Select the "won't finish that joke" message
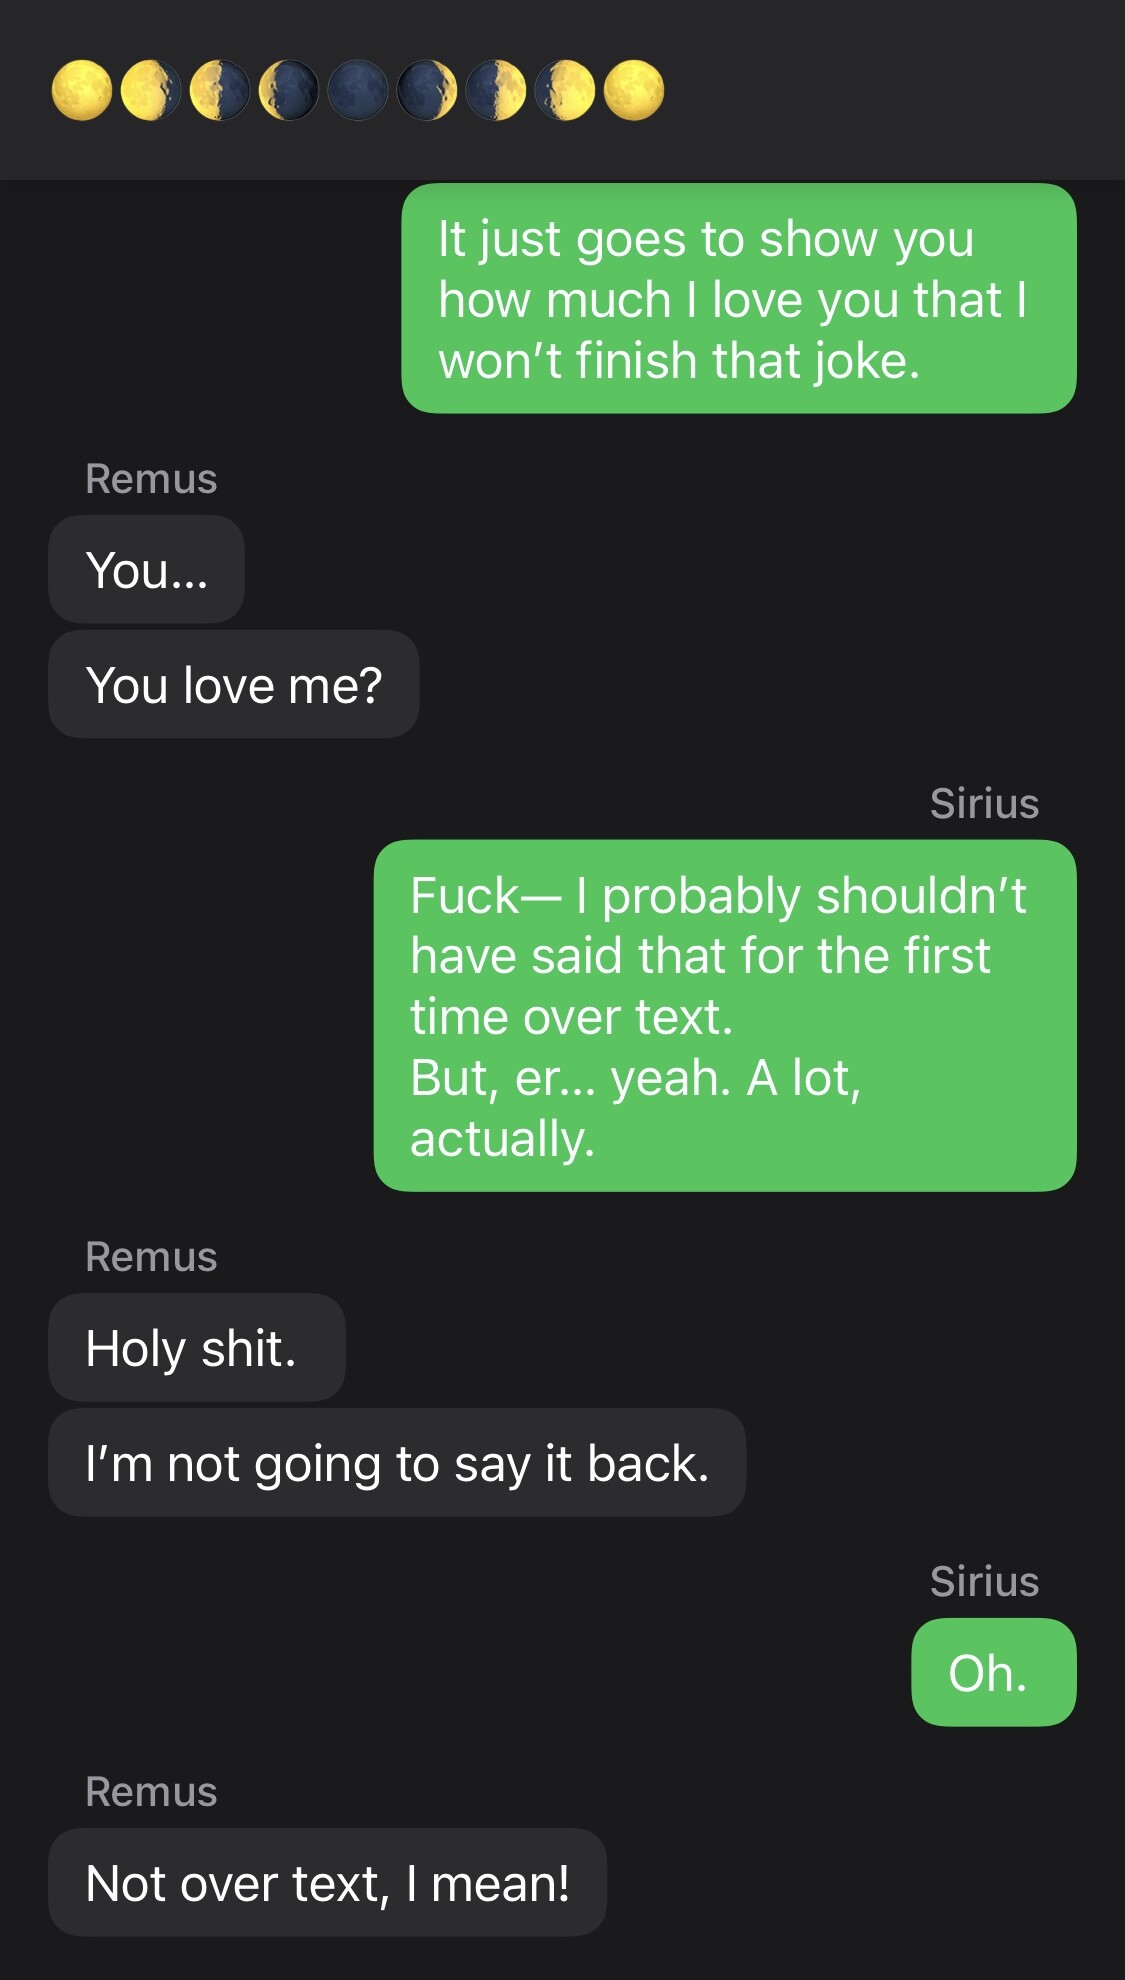 coord(738,299)
